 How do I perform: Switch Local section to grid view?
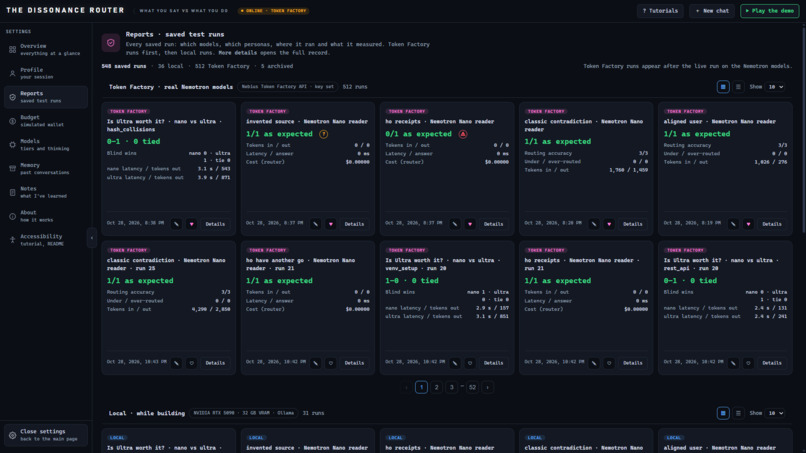[723, 413]
